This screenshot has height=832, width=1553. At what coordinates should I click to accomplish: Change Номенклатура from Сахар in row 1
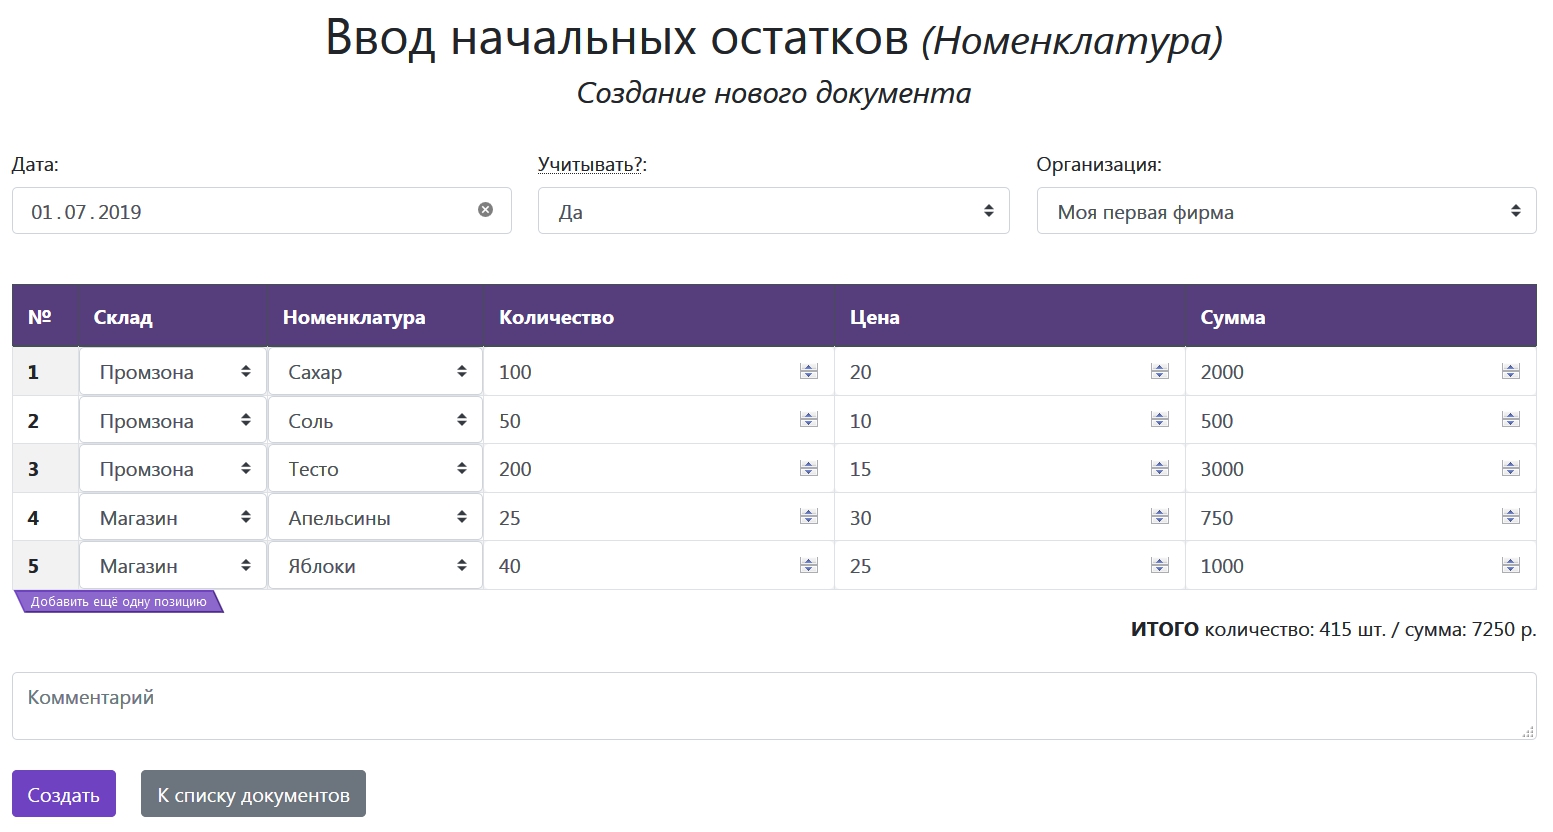[375, 372]
